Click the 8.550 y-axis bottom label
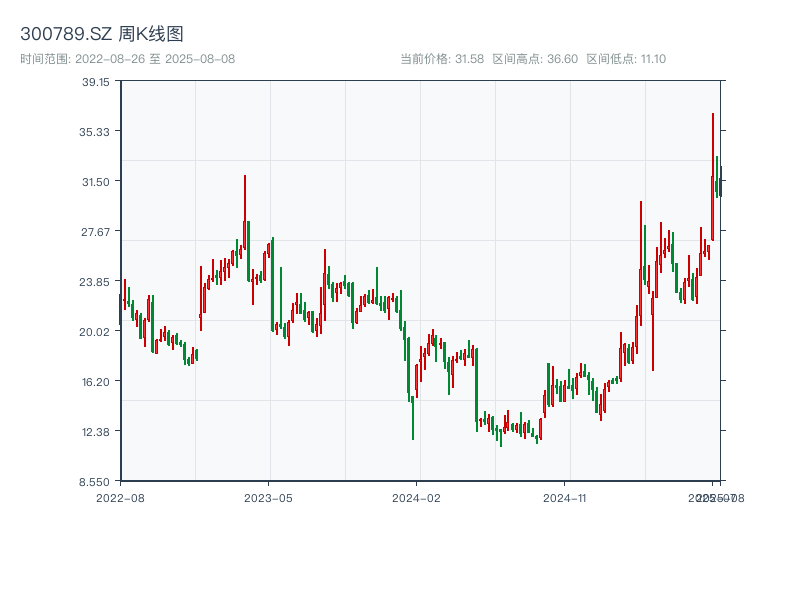This screenshot has width=800, height=600. 96,482
